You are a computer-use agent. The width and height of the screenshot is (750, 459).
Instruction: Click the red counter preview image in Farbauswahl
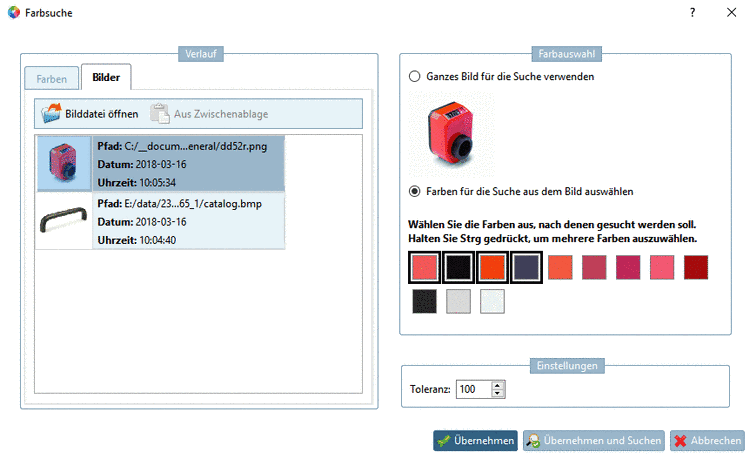point(451,135)
